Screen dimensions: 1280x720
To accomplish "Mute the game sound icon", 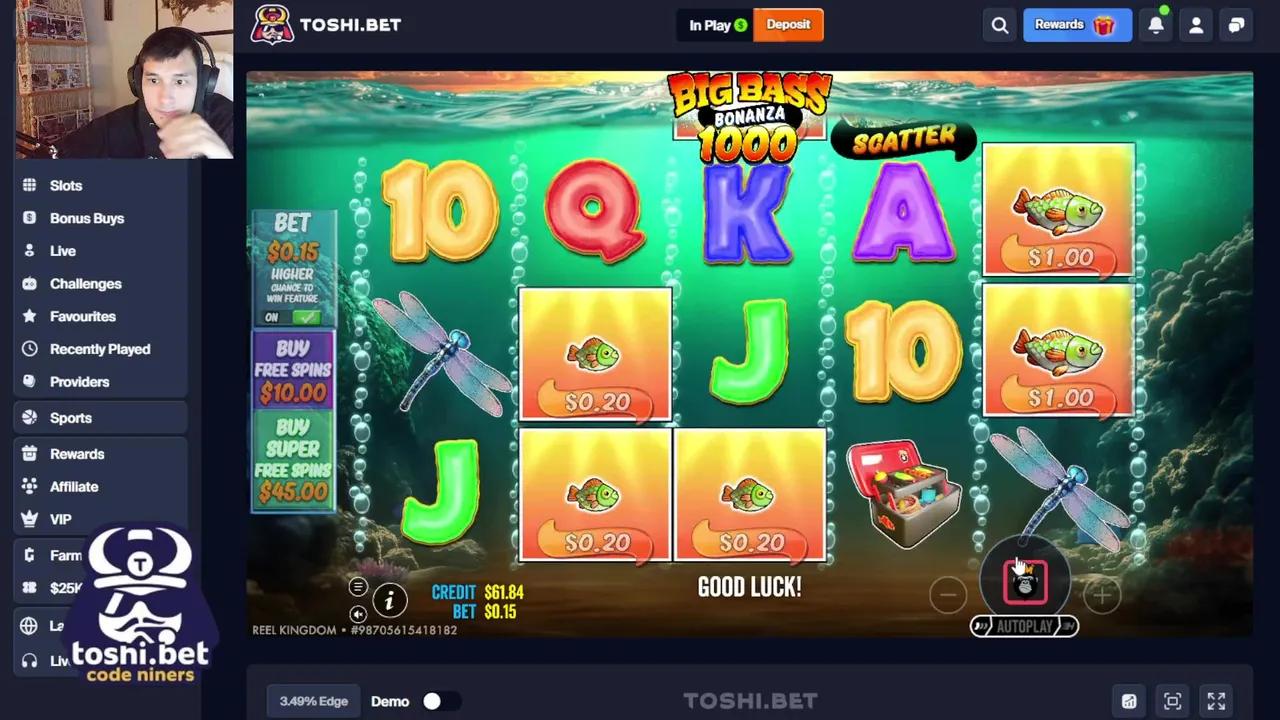I will pyautogui.click(x=358, y=614).
